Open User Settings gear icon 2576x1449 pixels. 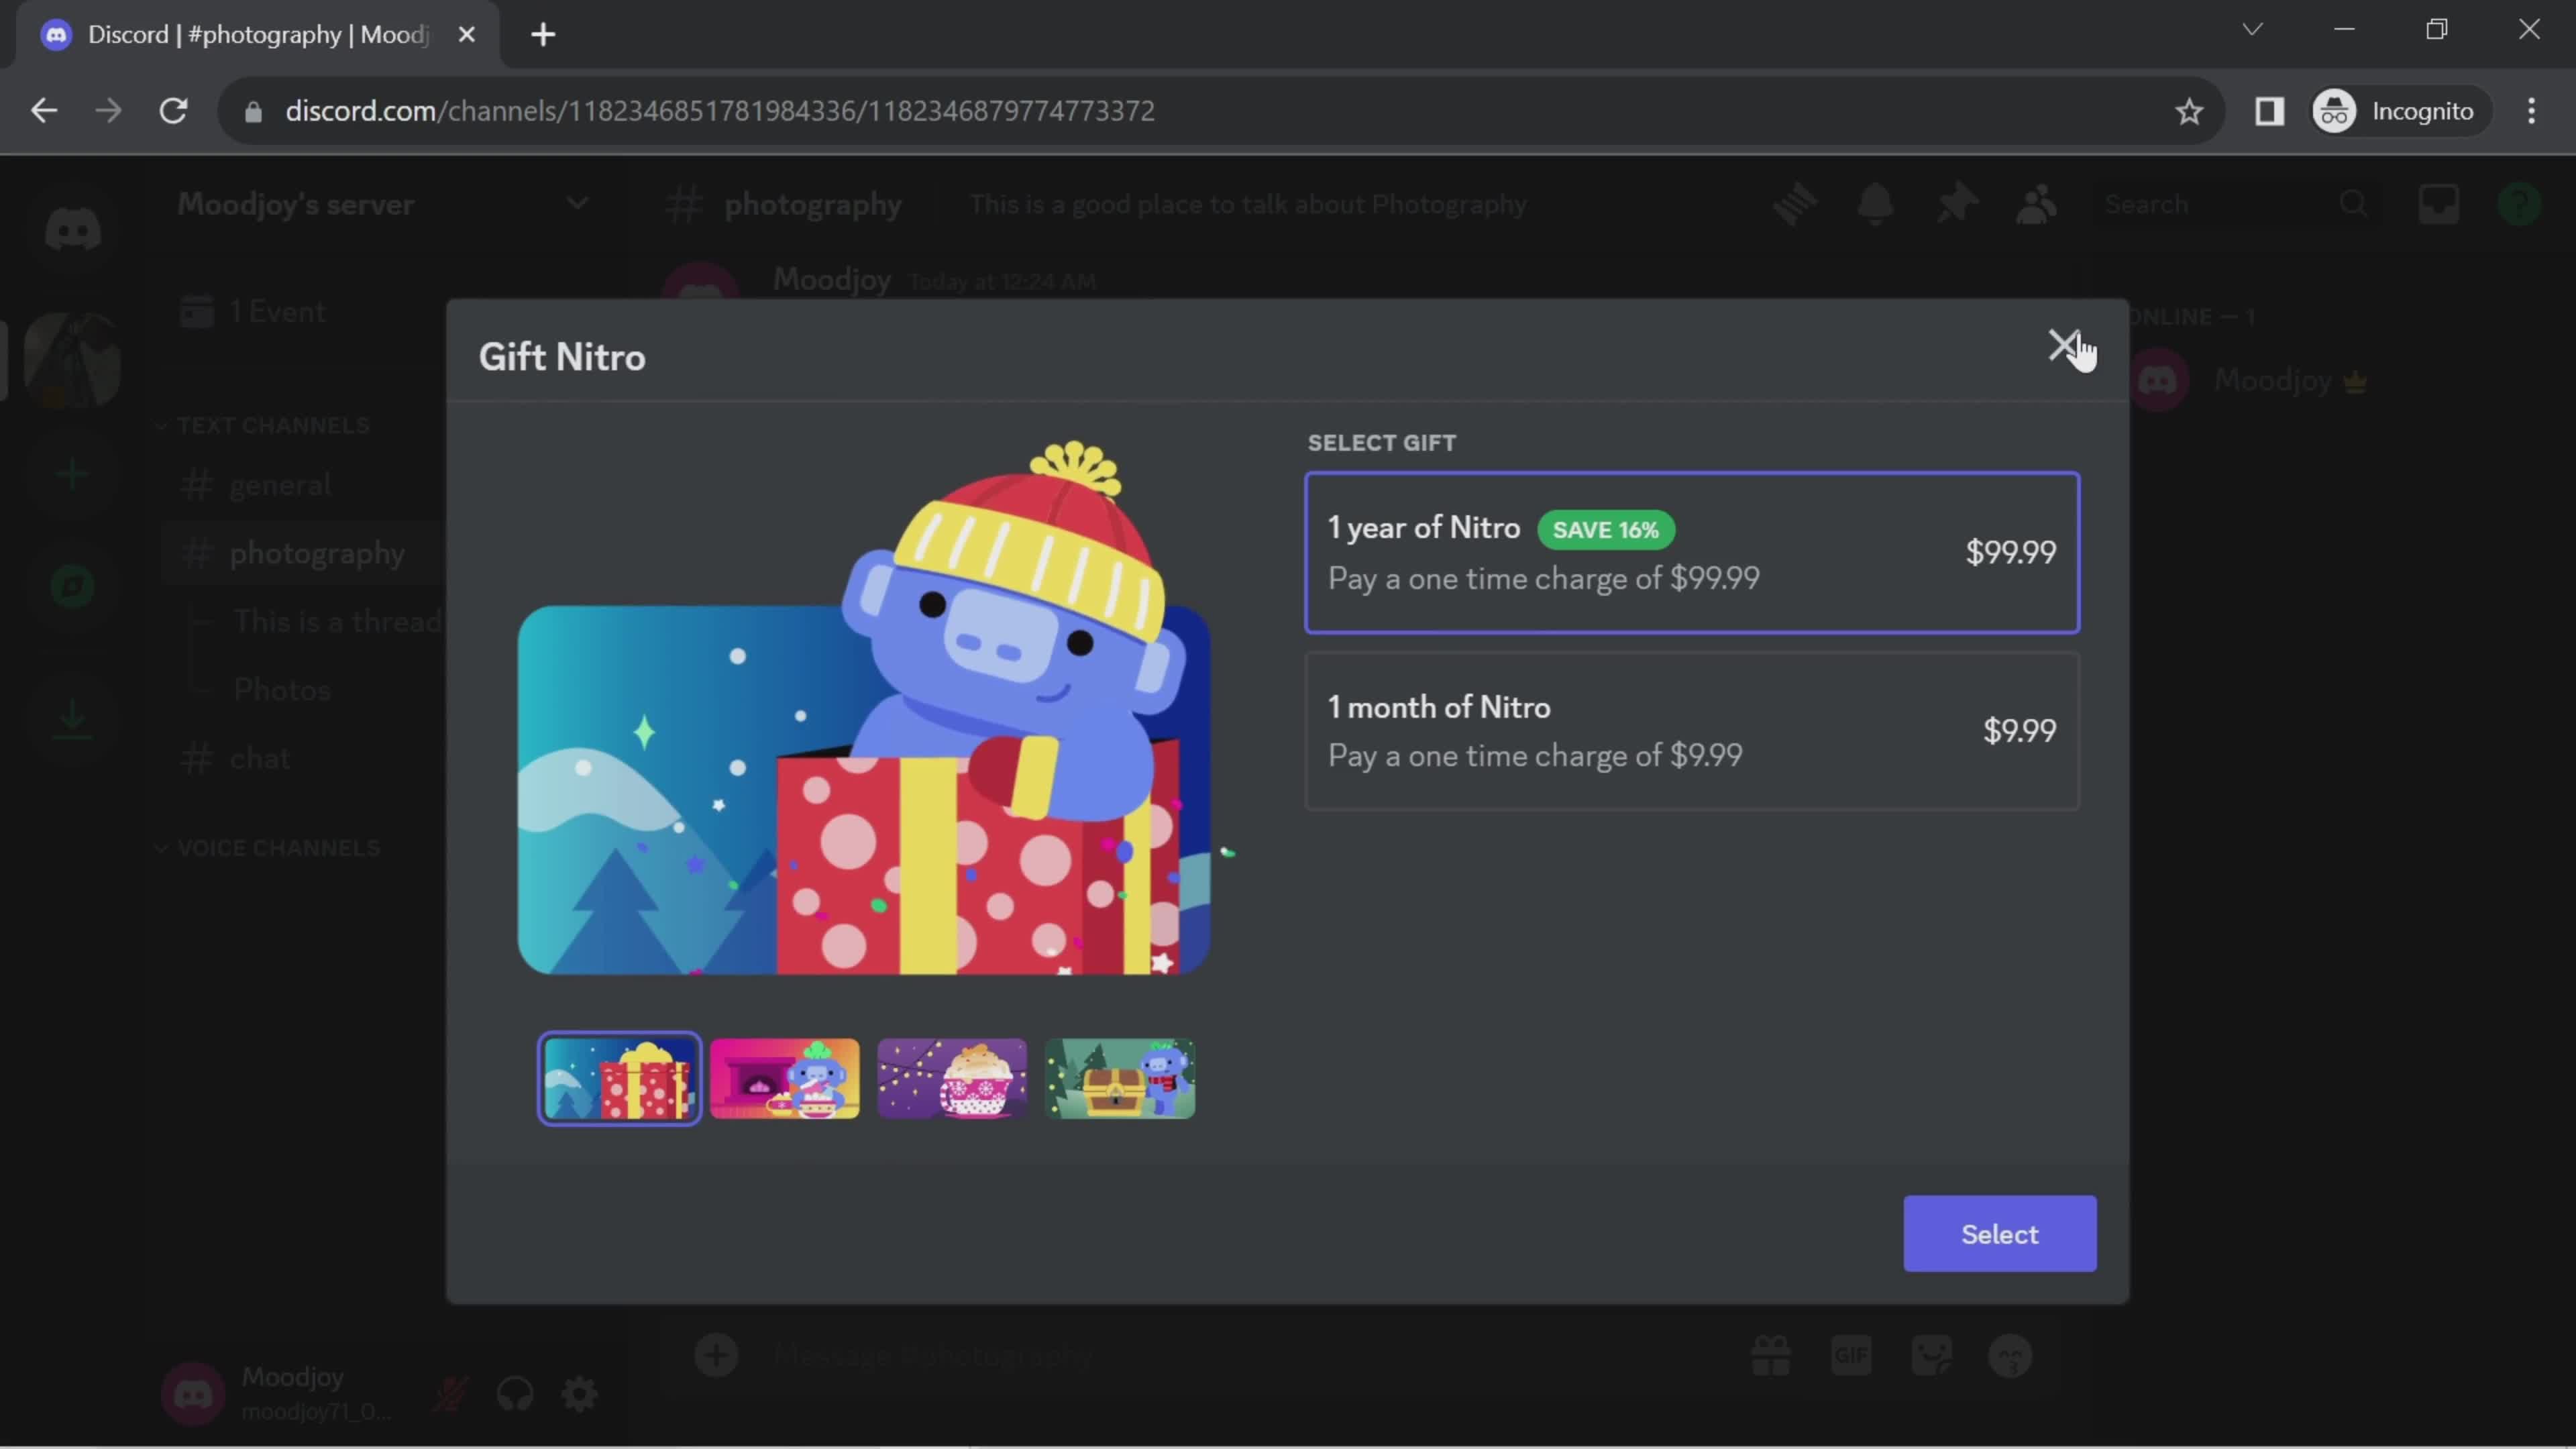579,1394
